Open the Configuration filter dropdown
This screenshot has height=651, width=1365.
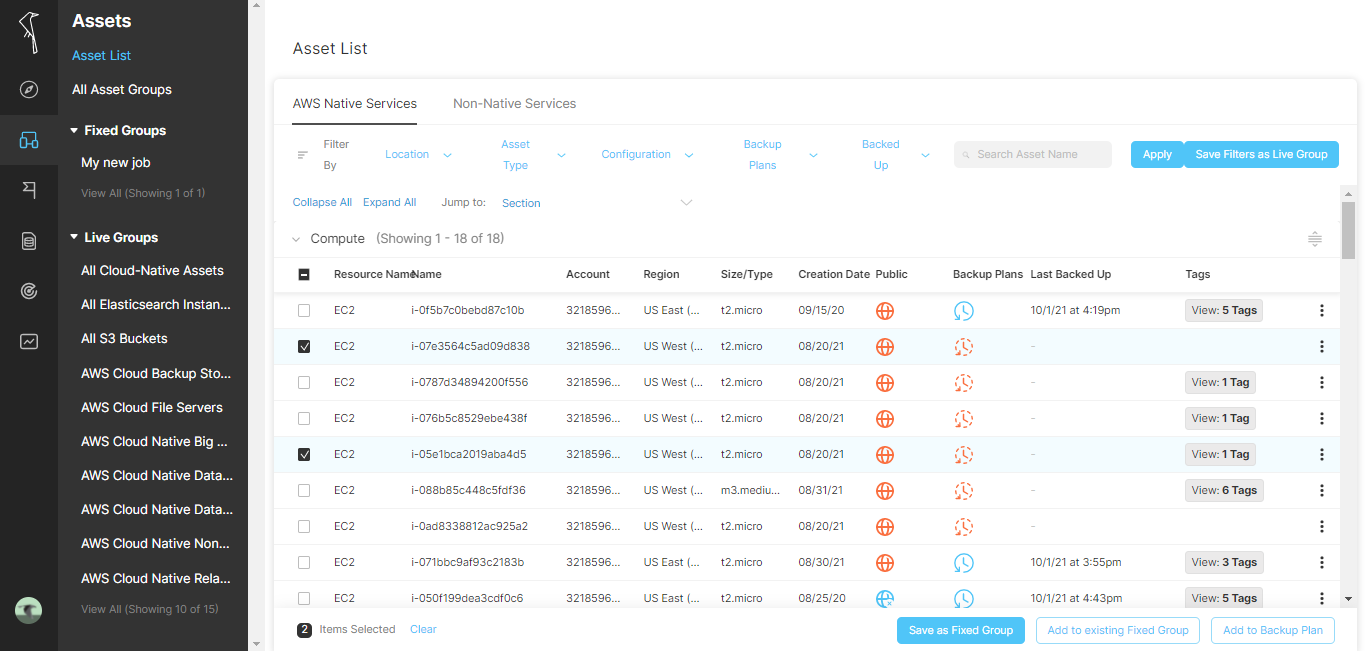(648, 155)
